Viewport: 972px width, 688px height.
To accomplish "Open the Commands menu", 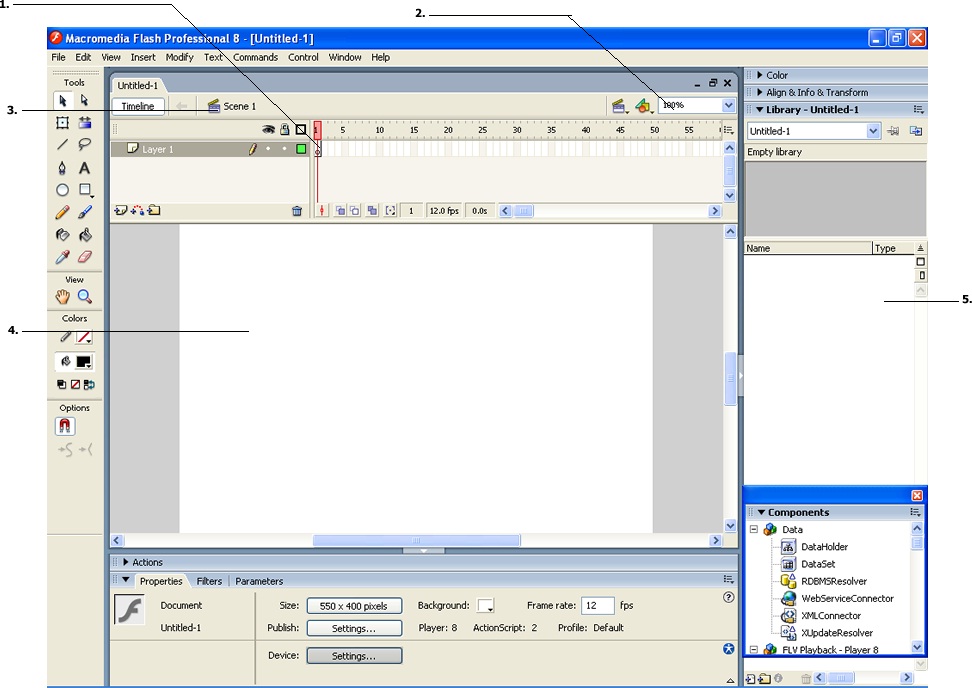I will [255, 57].
